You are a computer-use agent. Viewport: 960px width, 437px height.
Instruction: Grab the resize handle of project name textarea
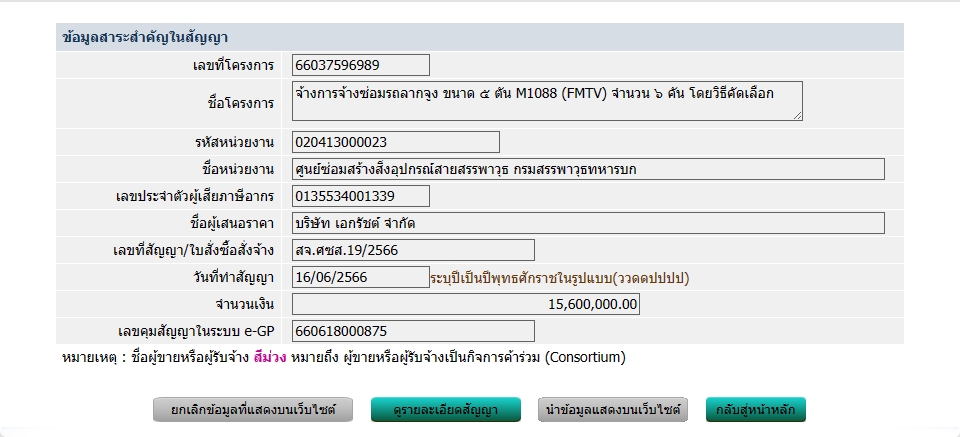(x=797, y=115)
